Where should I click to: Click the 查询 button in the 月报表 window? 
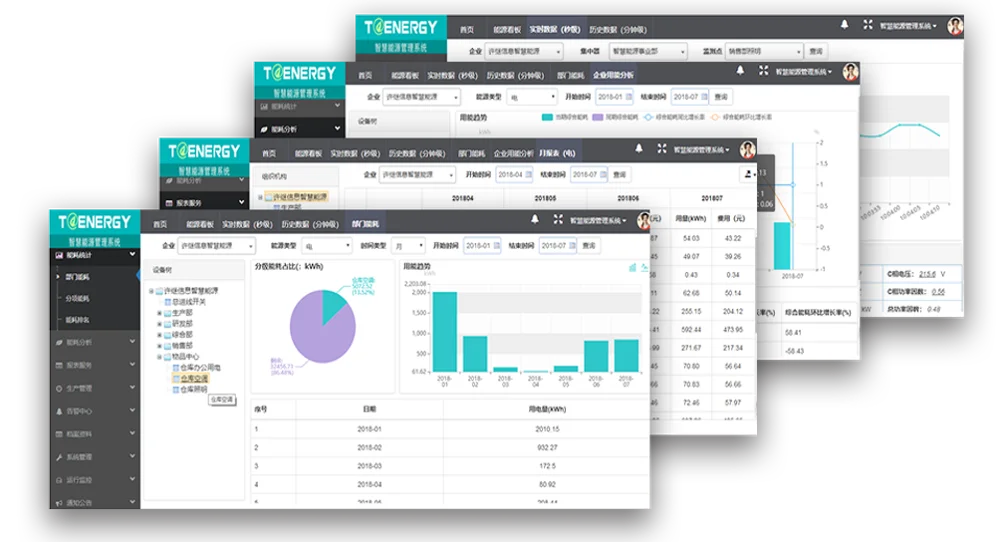pos(619,174)
